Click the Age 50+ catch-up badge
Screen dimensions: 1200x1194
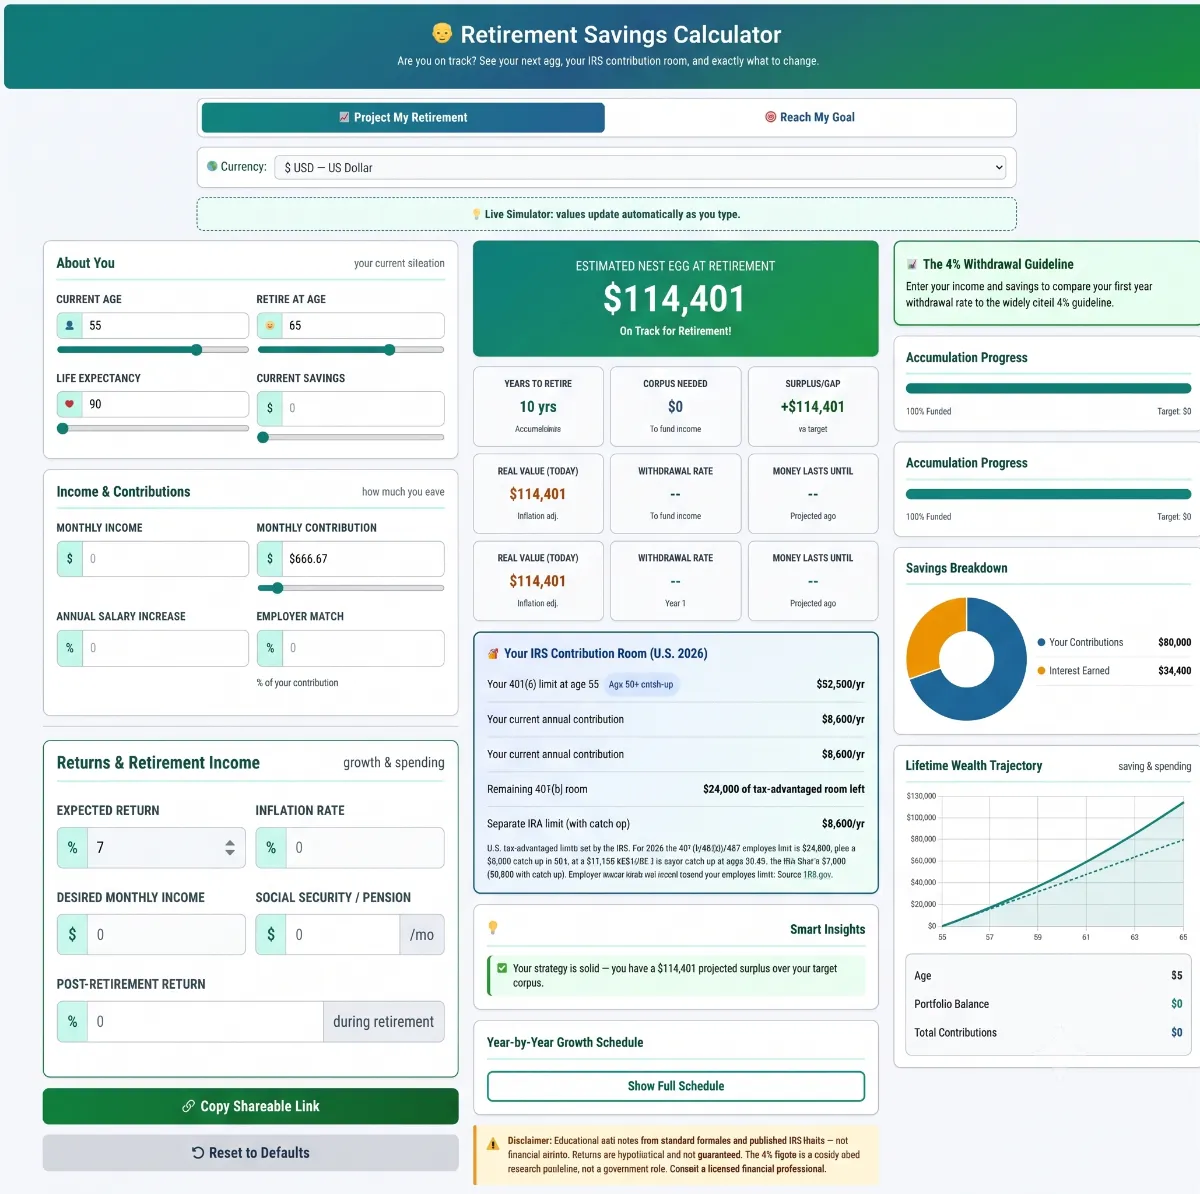641,684
